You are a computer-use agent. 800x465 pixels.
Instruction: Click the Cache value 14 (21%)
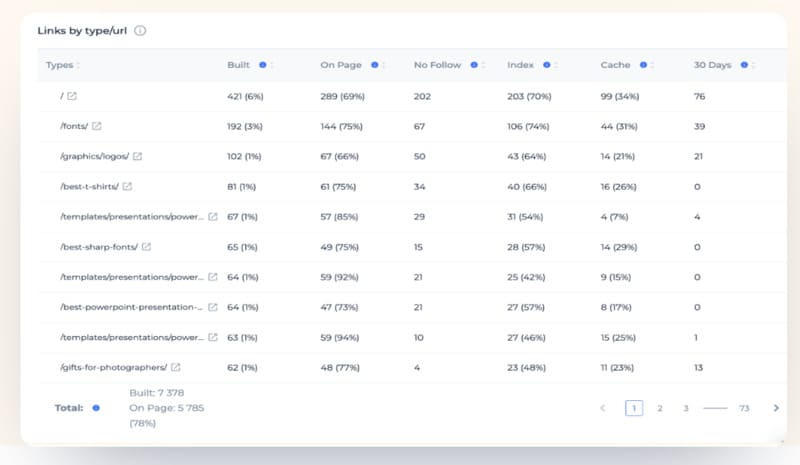[617, 156]
